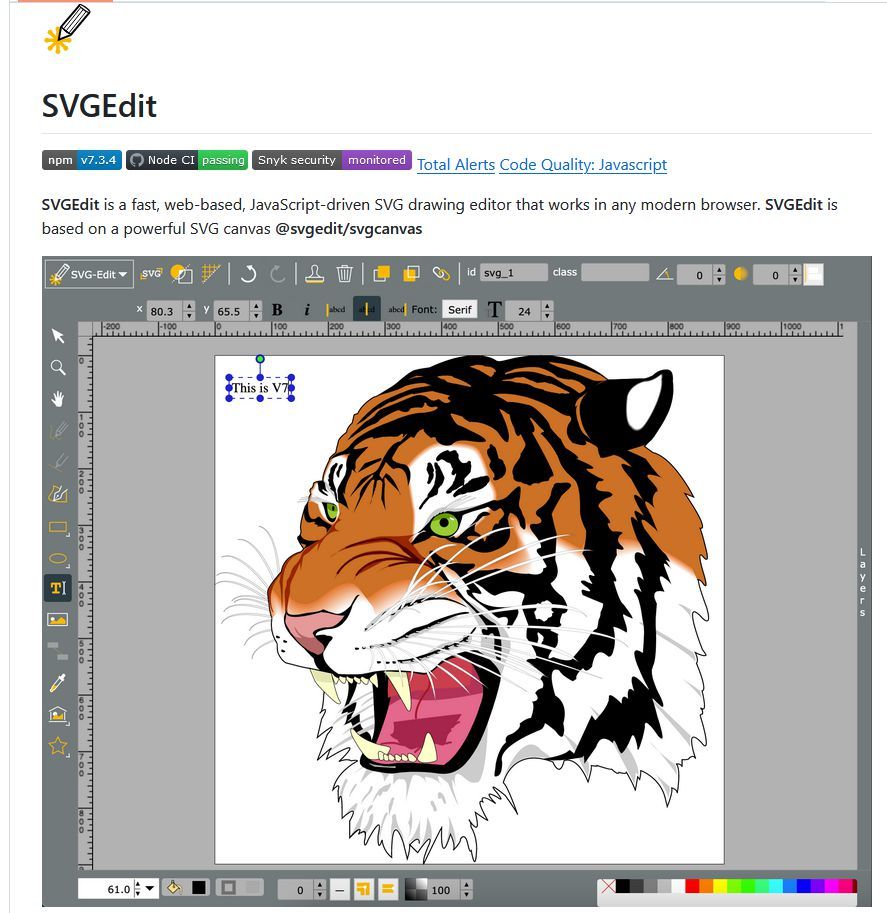Select the arrow Select tool

click(58, 336)
